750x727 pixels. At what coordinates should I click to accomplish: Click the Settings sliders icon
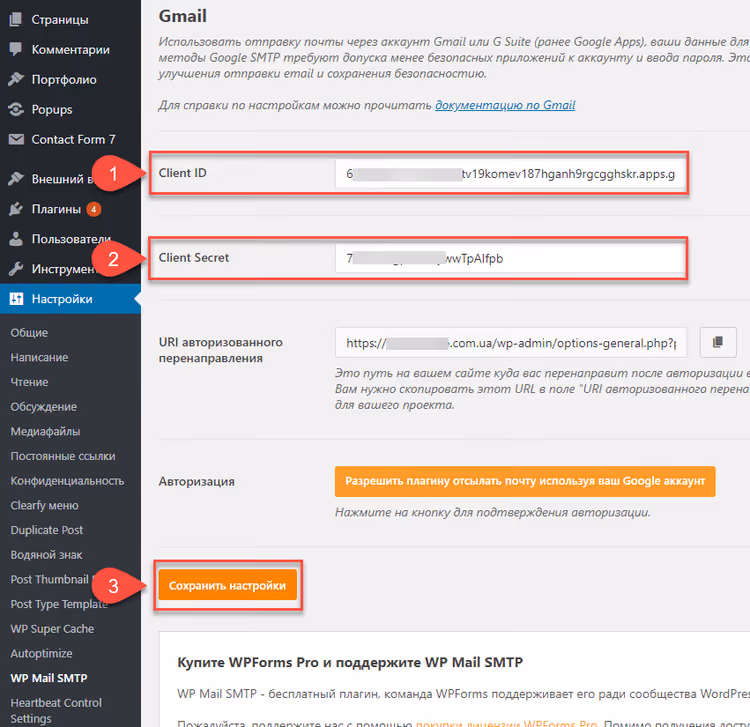(x=16, y=298)
